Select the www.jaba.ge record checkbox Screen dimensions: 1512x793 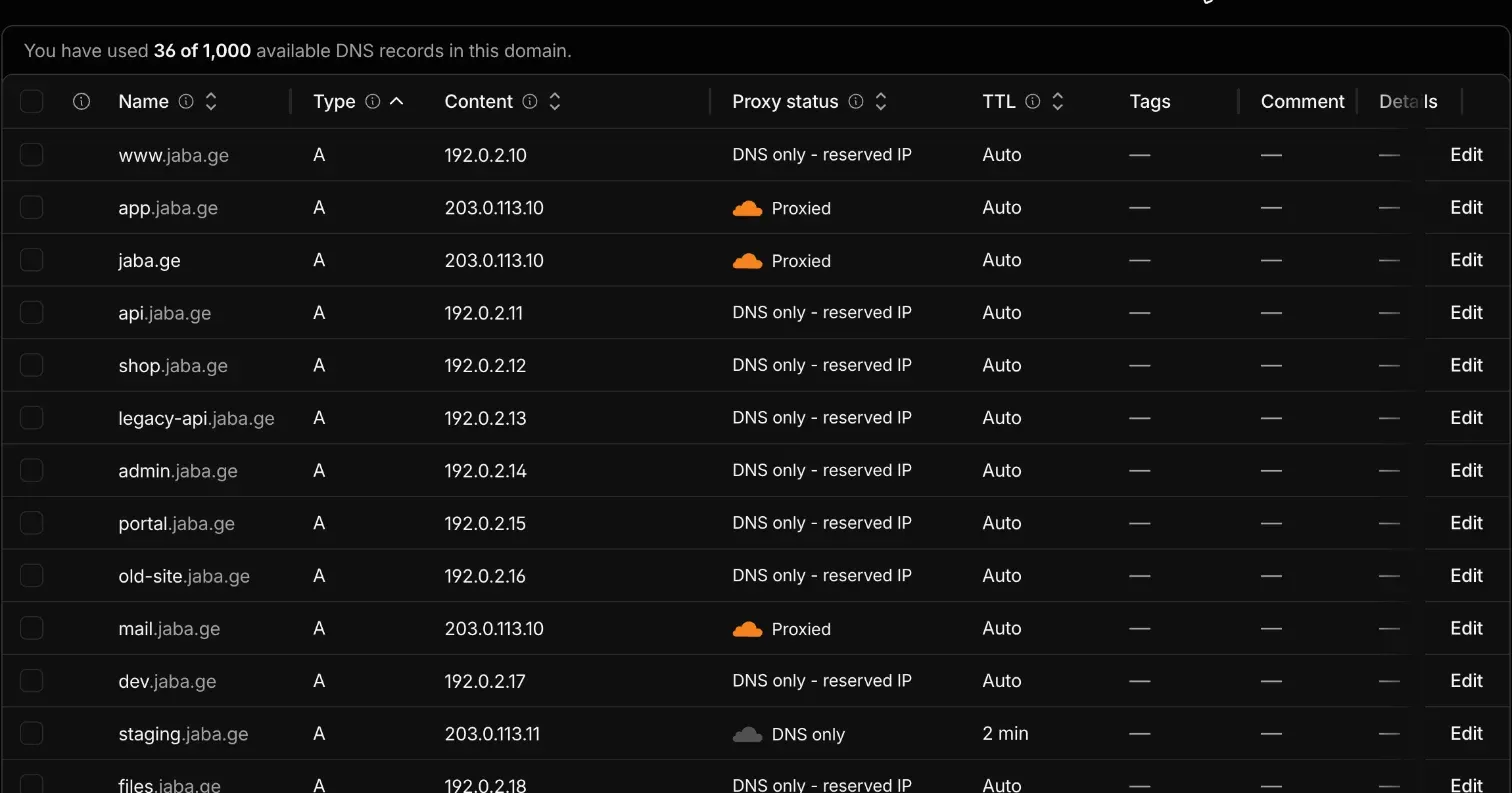coord(32,155)
